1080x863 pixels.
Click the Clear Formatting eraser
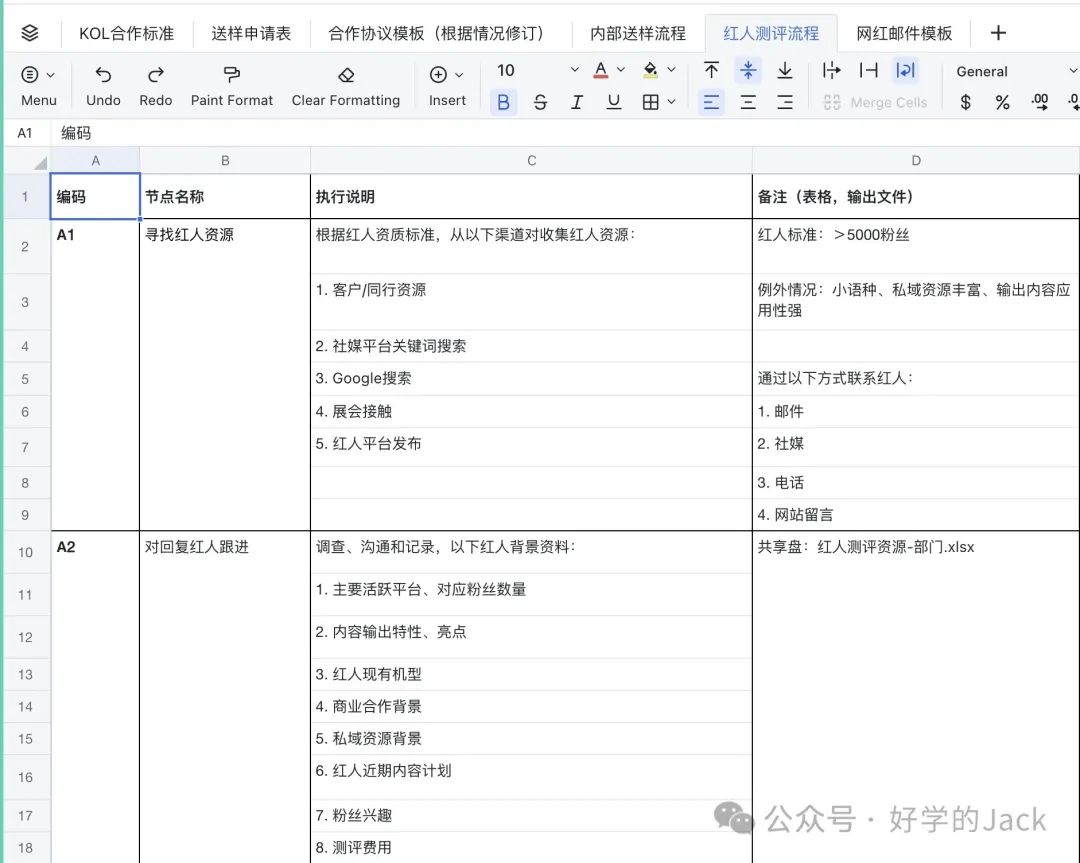[x=346, y=74]
